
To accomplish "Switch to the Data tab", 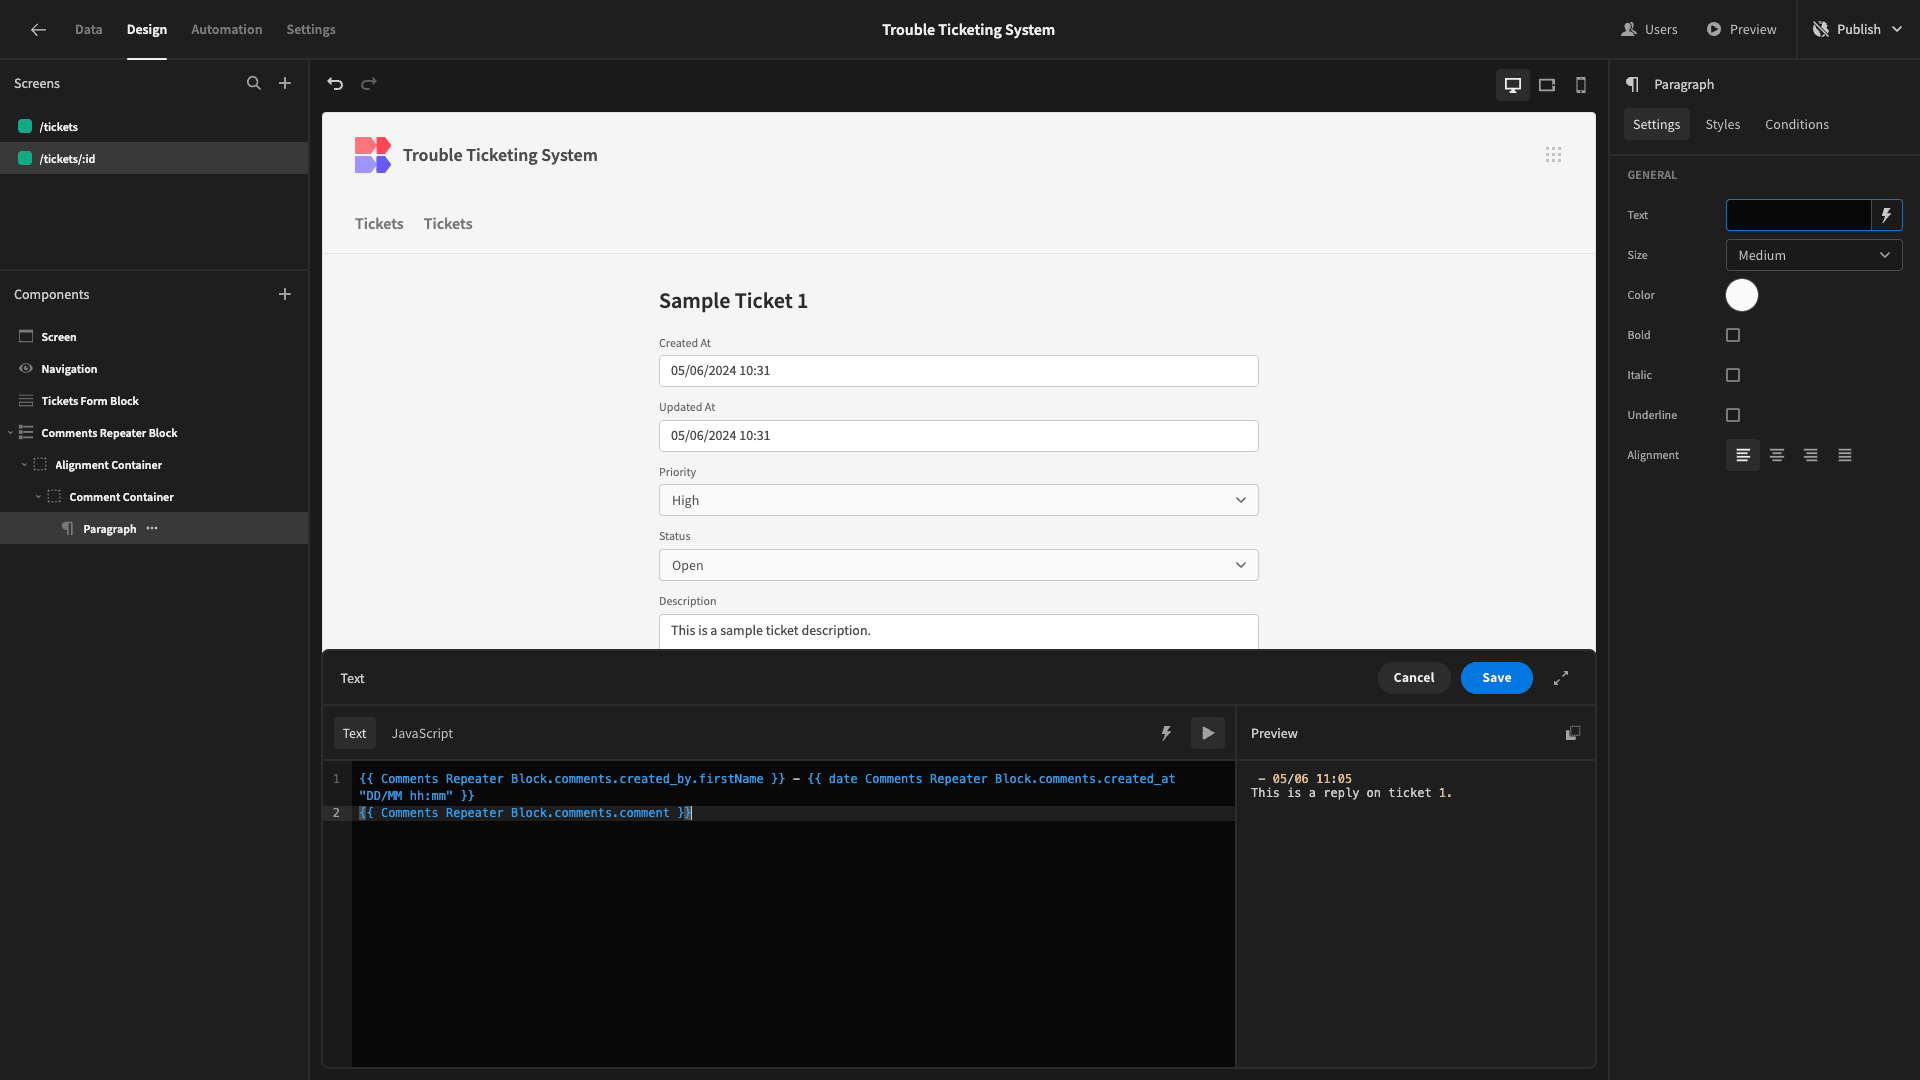I will (88, 30).
